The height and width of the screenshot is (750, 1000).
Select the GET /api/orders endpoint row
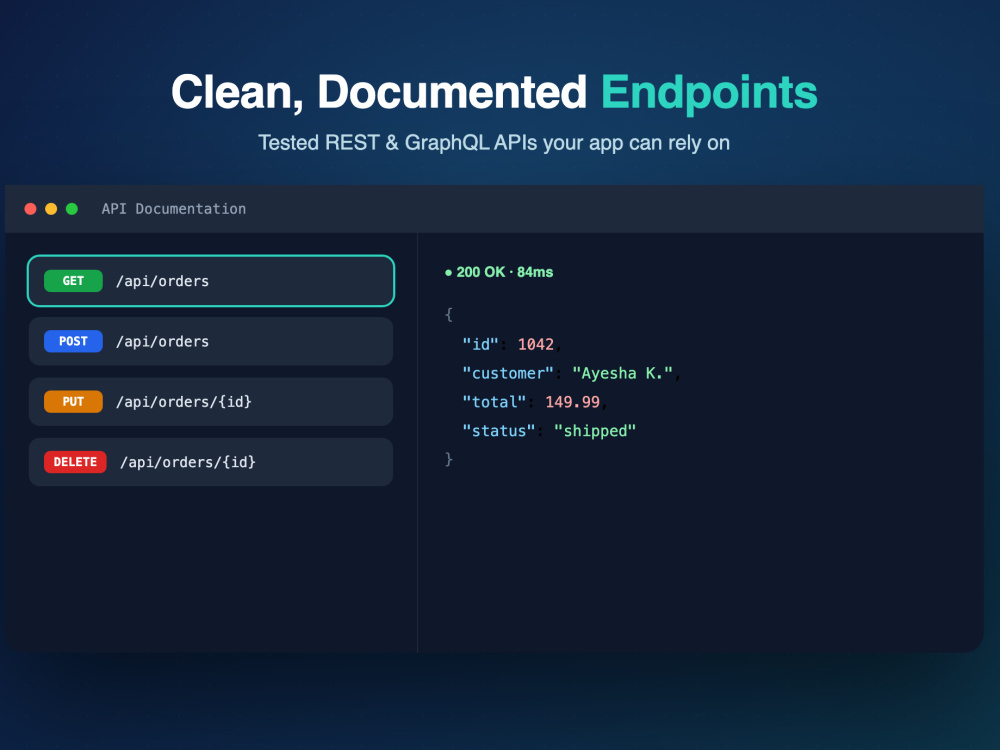point(210,281)
